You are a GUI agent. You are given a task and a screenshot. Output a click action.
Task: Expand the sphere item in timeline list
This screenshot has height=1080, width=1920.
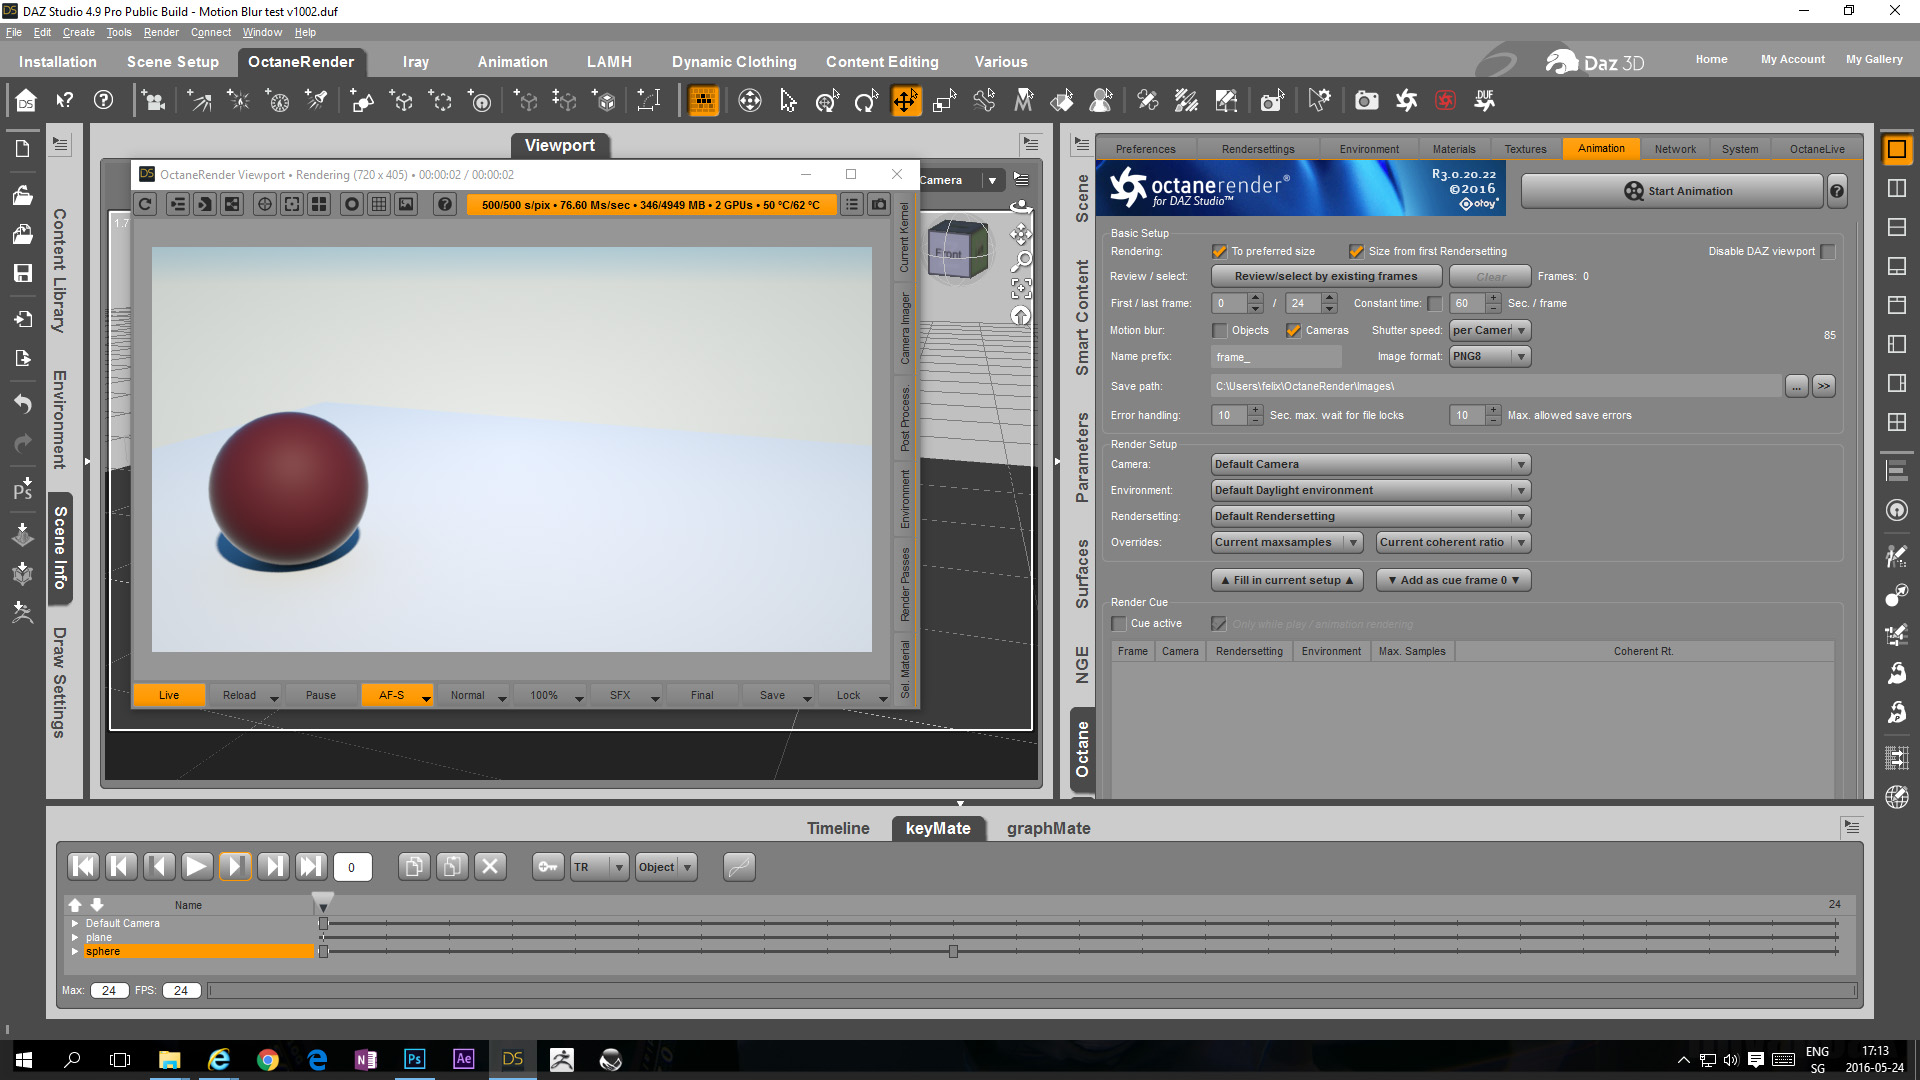click(x=75, y=952)
